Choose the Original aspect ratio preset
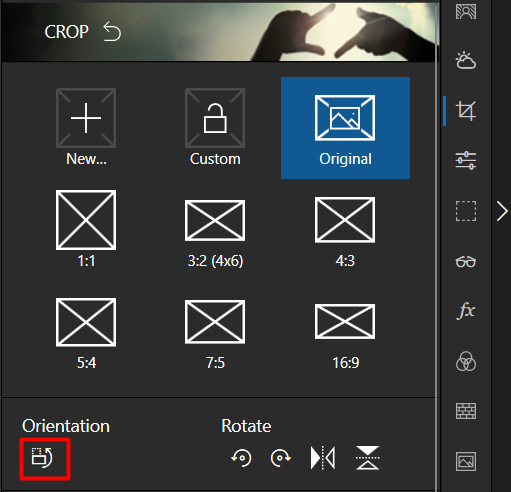 pos(345,128)
